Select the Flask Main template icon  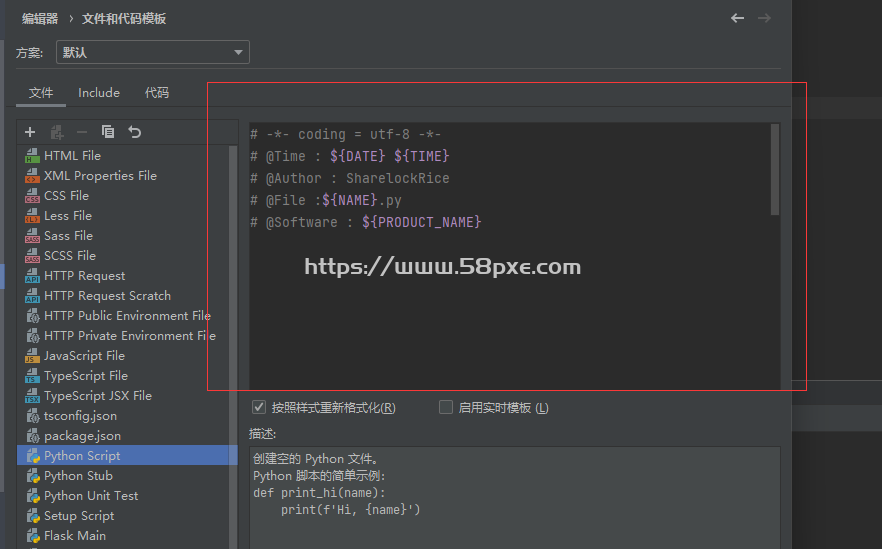(33, 536)
